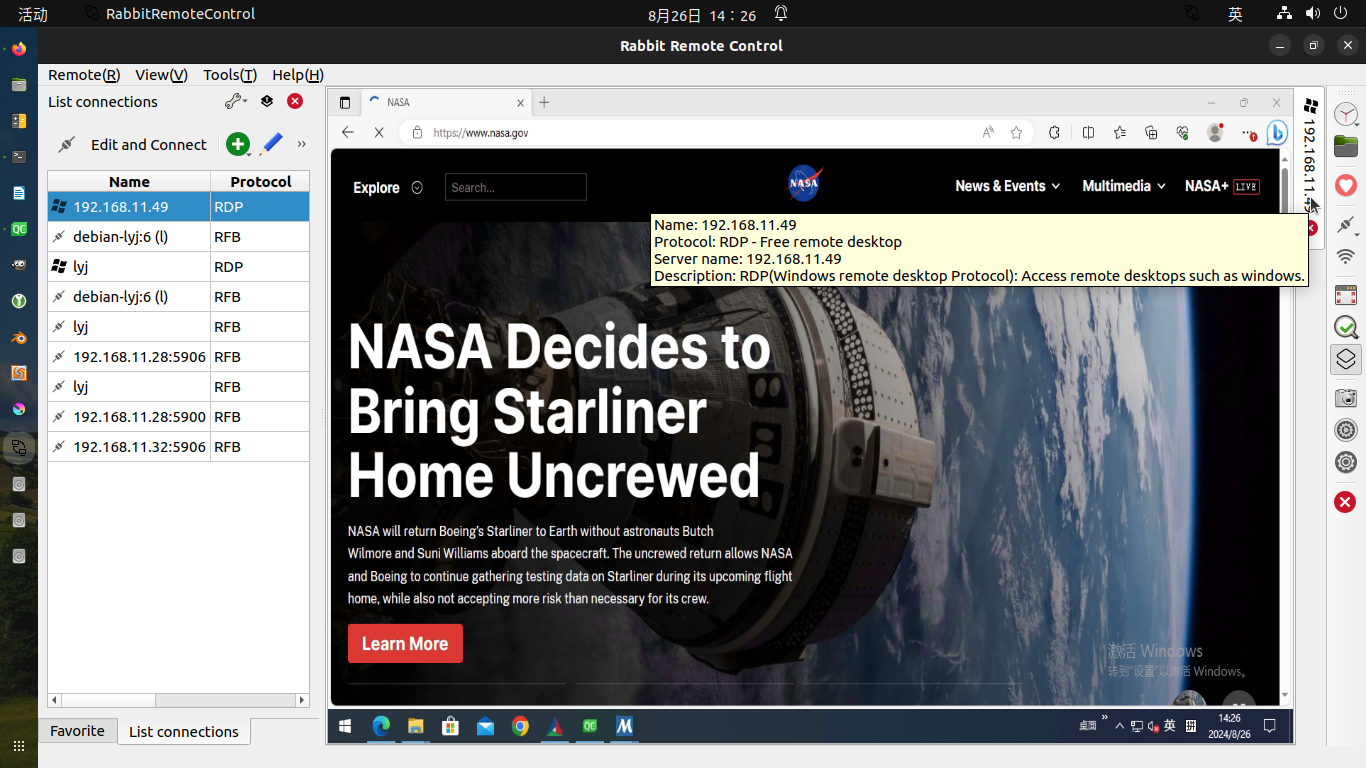Close the NASA browser tab
1366x768 pixels.
click(520, 102)
